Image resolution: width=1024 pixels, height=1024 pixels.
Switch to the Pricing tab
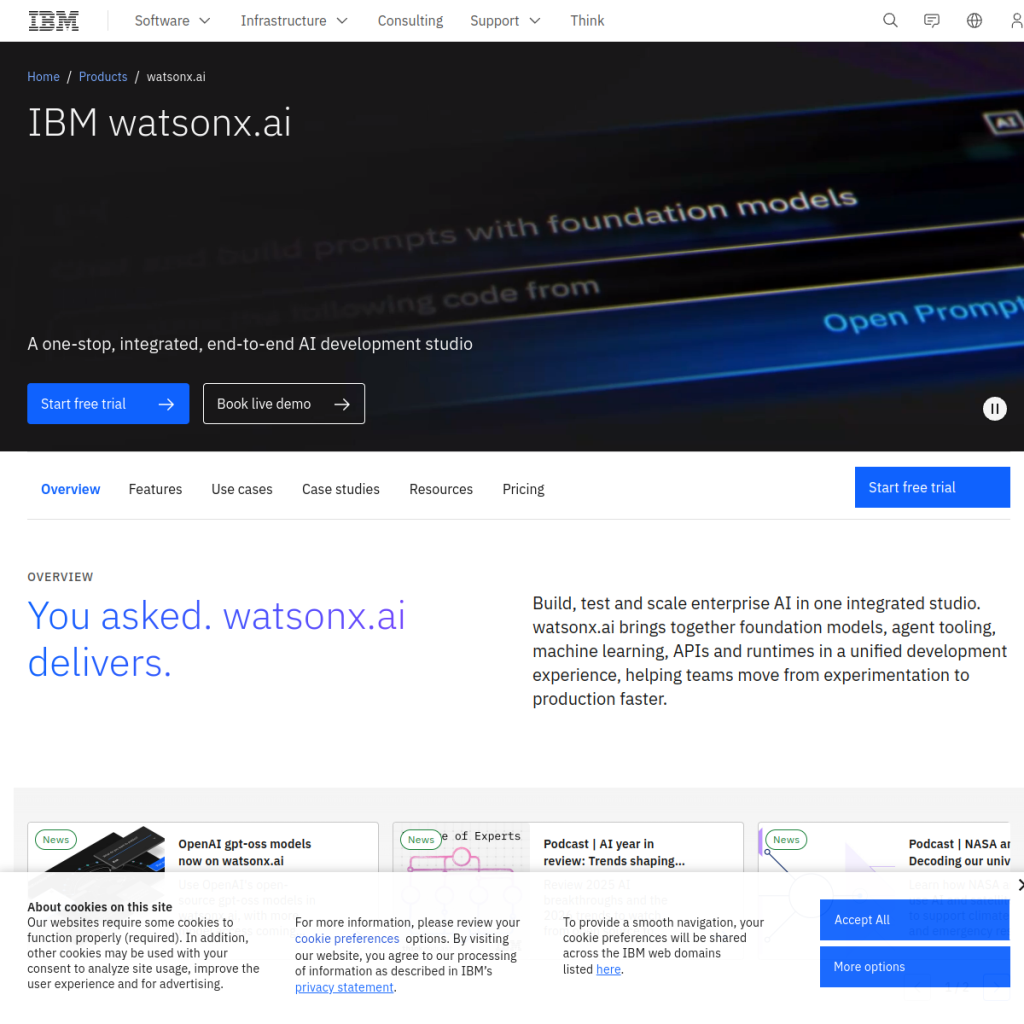(x=523, y=489)
